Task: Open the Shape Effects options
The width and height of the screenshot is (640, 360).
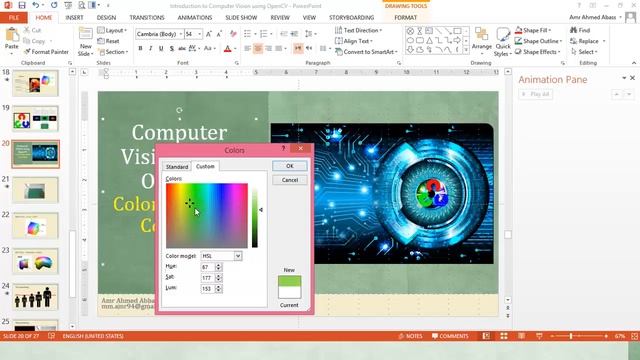Action: [x=538, y=52]
